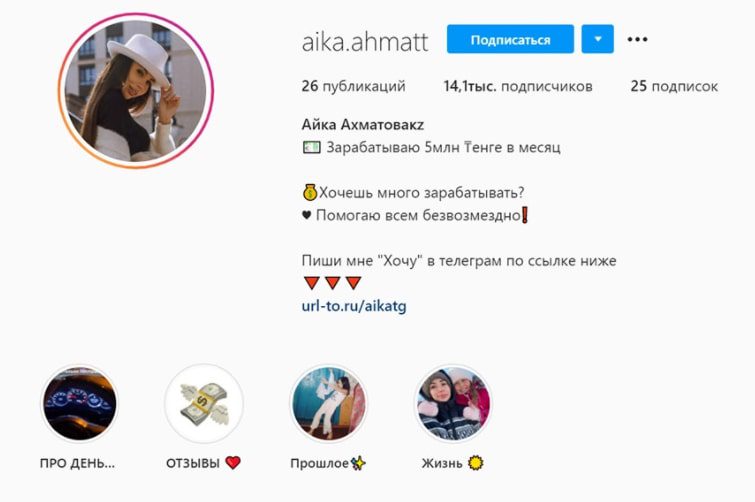Open the ОТЗЫВЫ money highlight circle

204,403
